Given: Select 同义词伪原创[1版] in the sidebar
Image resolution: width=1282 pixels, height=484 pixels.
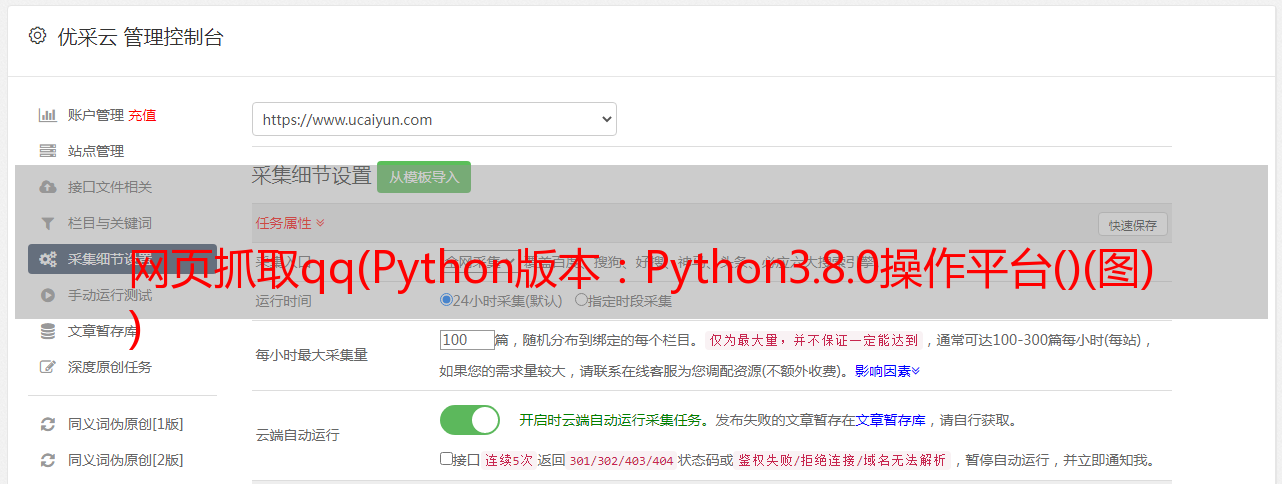Looking at the screenshot, I should tap(126, 424).
